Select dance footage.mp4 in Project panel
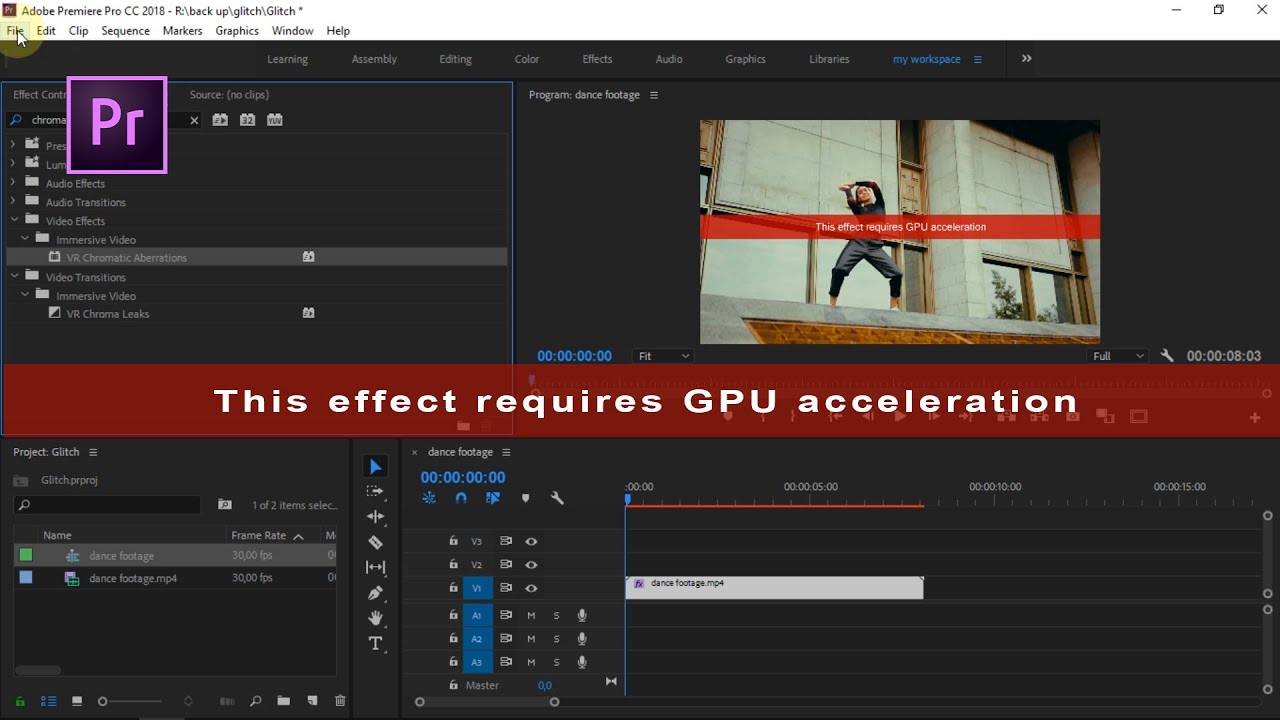This screenshot has height=720, width=1280. 133,578
